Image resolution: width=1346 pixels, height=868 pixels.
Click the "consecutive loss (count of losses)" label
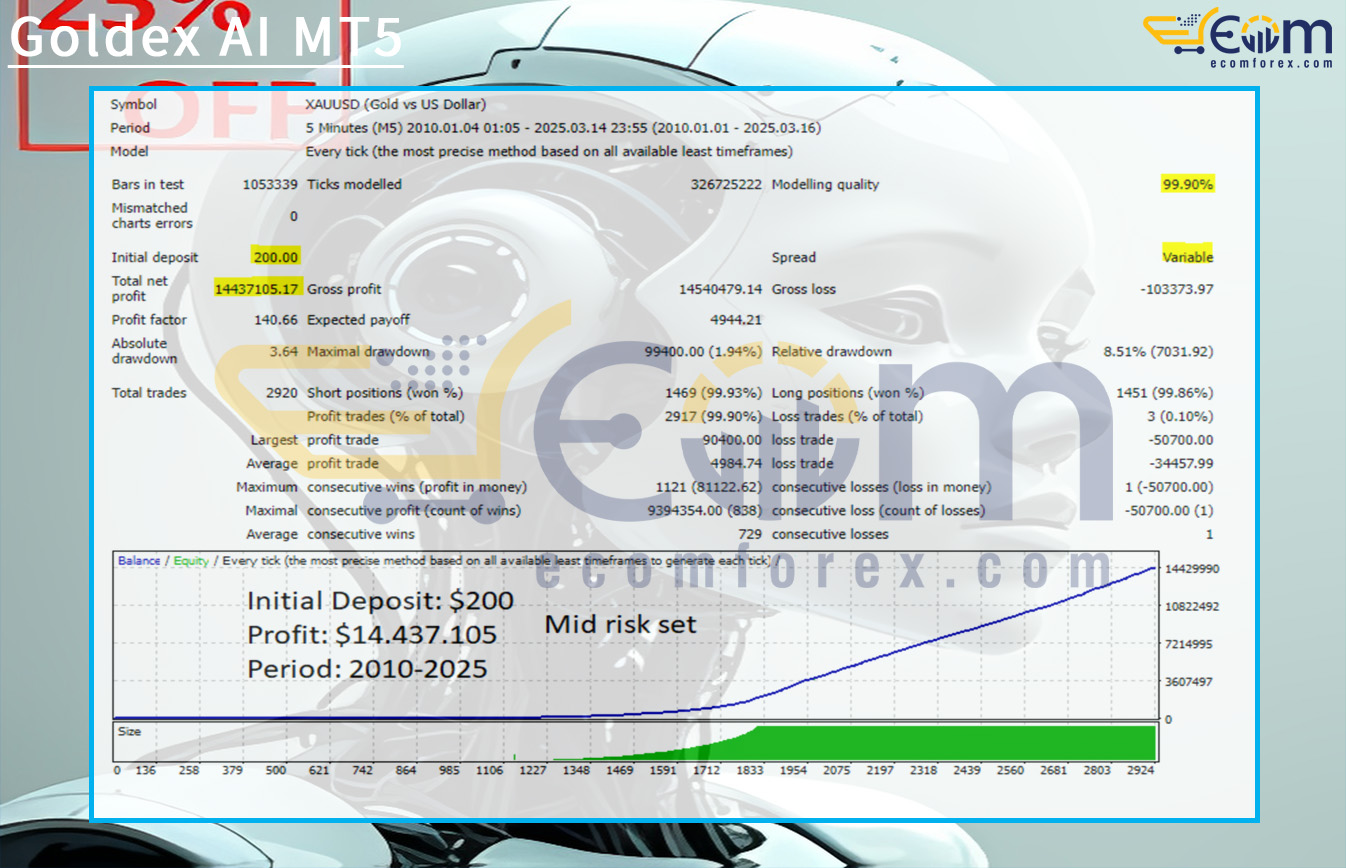878,511
